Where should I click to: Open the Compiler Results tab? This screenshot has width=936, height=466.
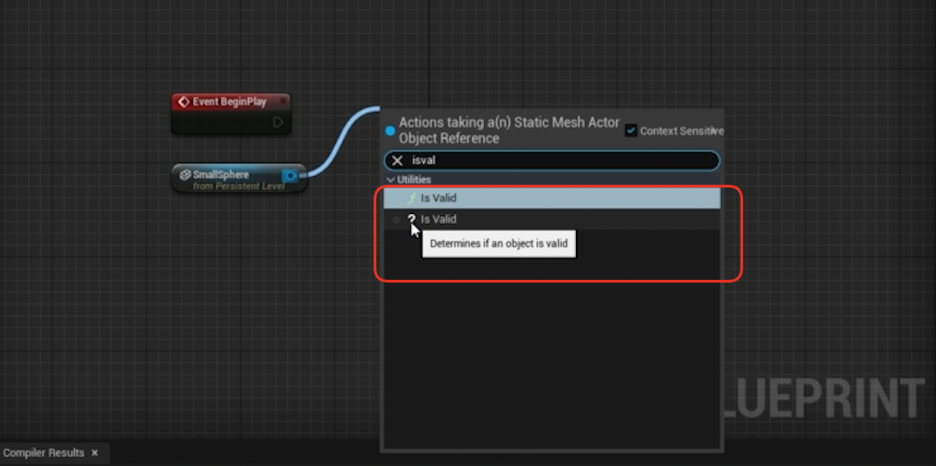pyautogui.click(x=44, y=453)
